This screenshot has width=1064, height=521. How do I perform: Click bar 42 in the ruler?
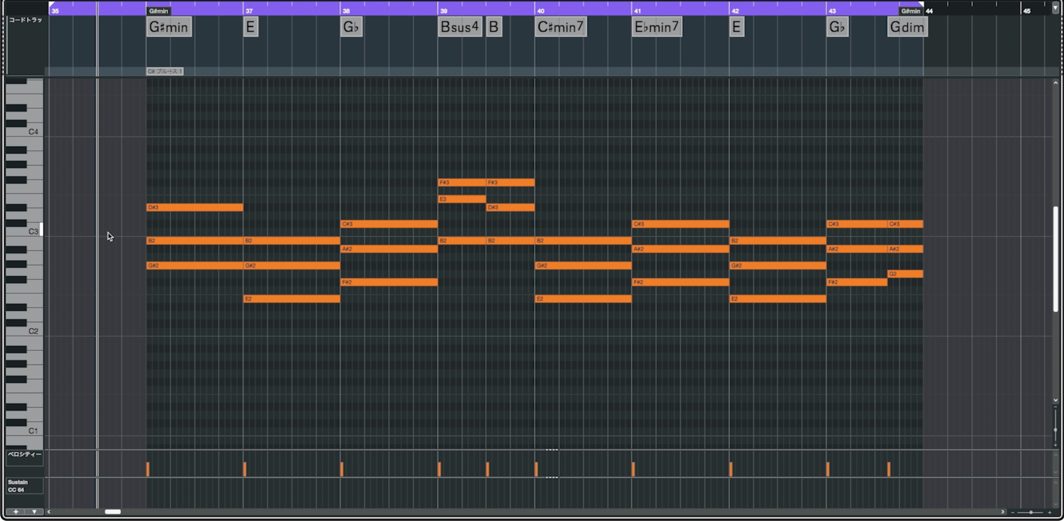pyautogui.click(x=735, y=11)
